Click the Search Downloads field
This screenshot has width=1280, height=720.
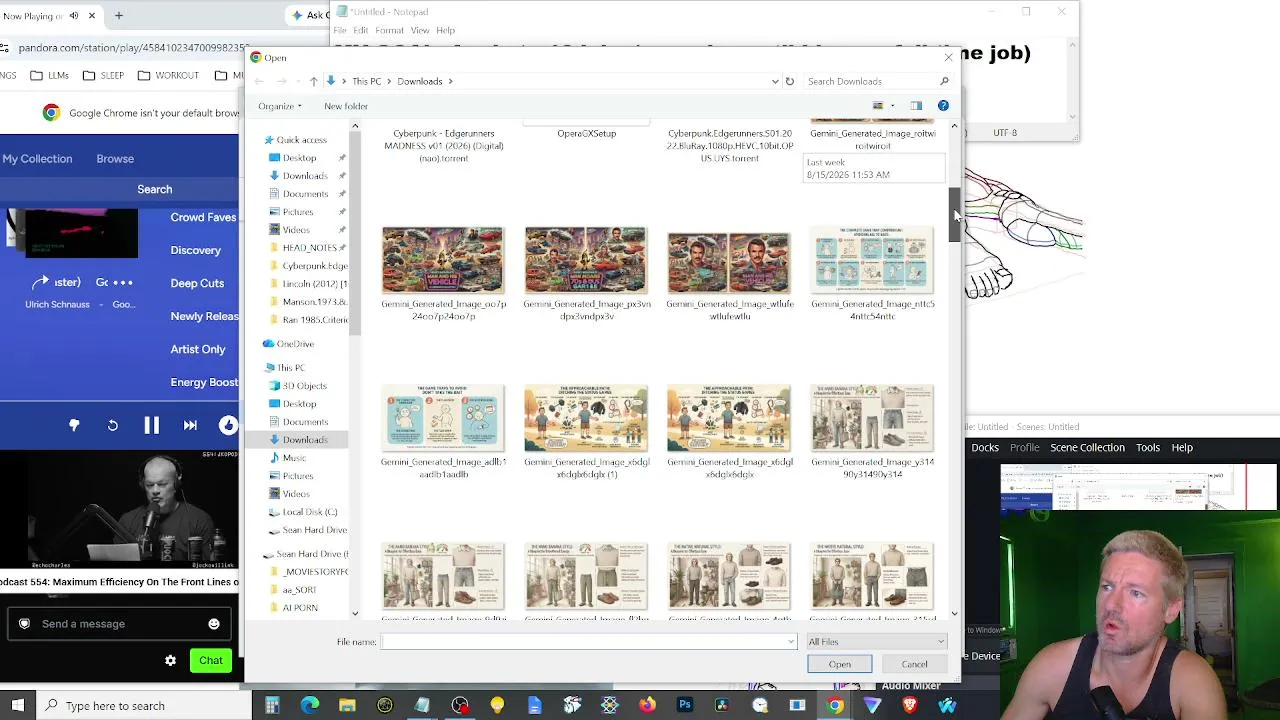point(870,81)
